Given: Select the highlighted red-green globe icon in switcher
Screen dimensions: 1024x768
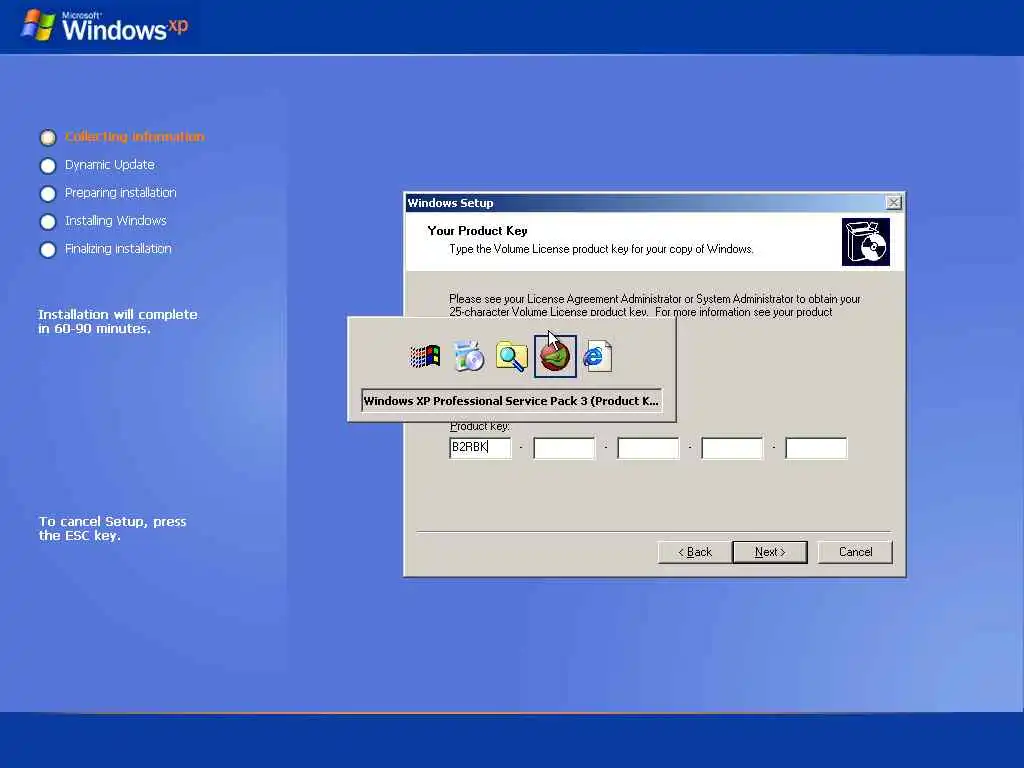Looking at the screenshot, I should pyautogui.click(x=555, y=357).
